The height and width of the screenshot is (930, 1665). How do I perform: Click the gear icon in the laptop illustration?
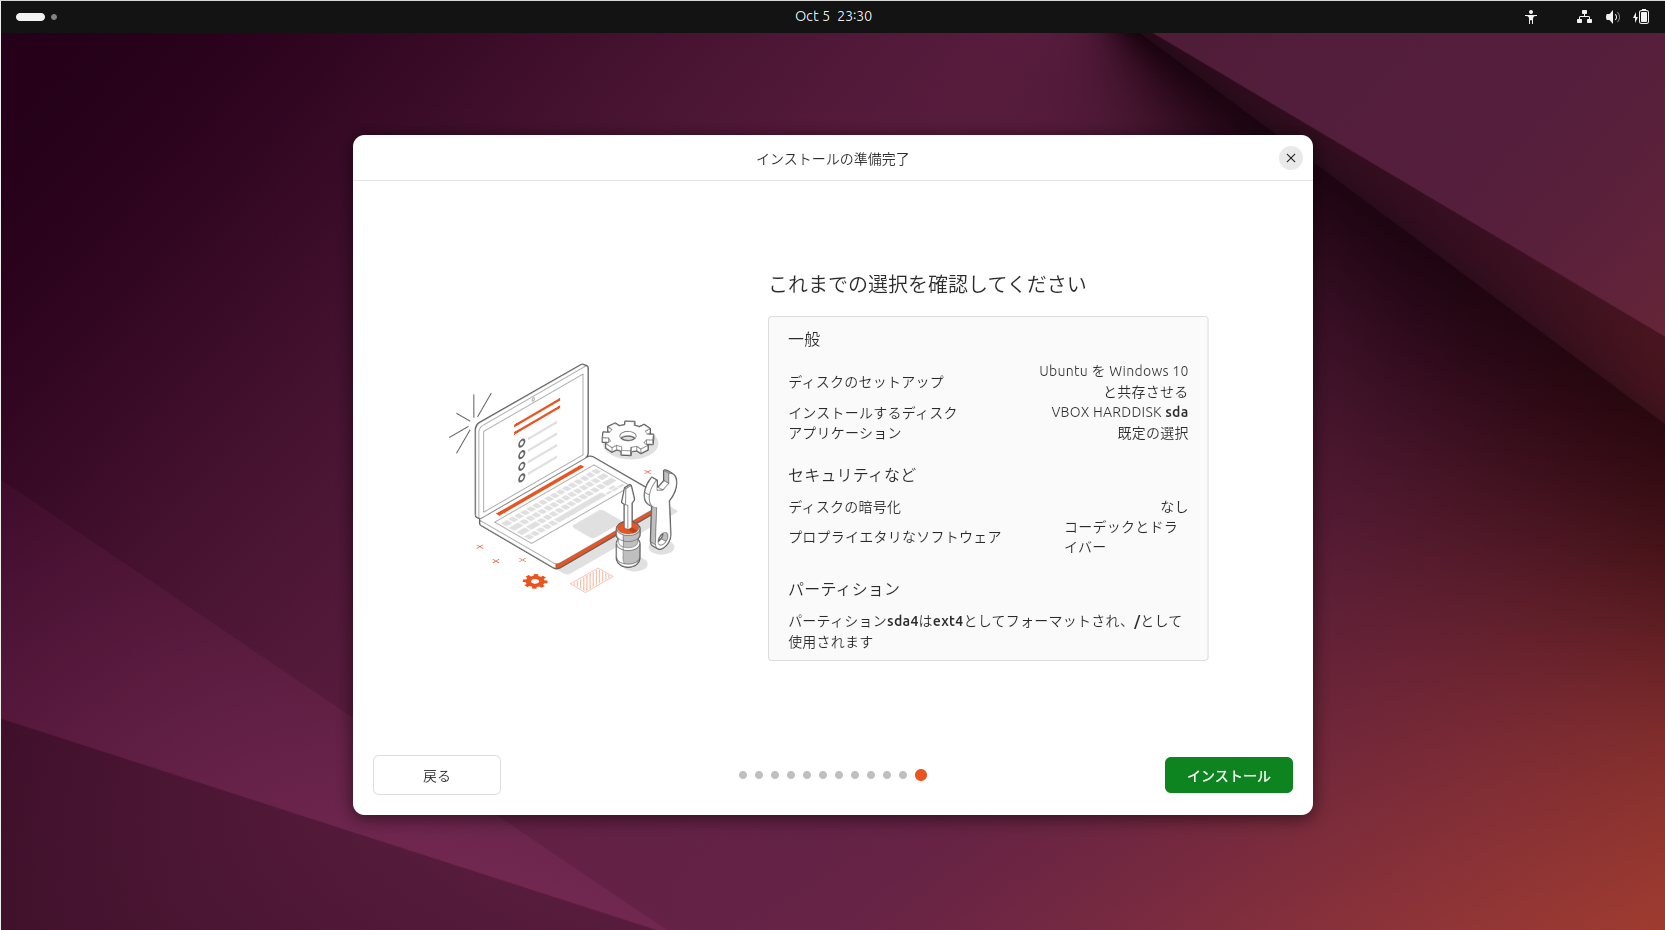tap(627, 437)
